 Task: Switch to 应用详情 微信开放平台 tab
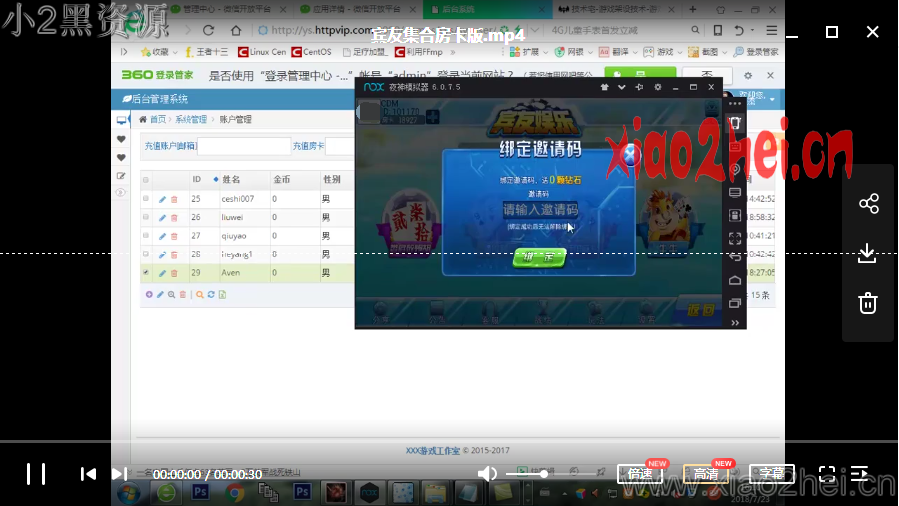click(x=358, y=9)
